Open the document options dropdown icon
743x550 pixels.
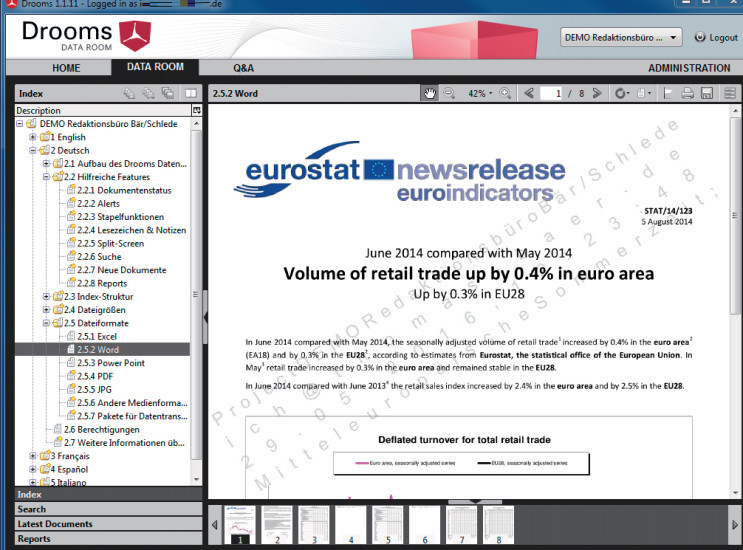pos(643,93)
